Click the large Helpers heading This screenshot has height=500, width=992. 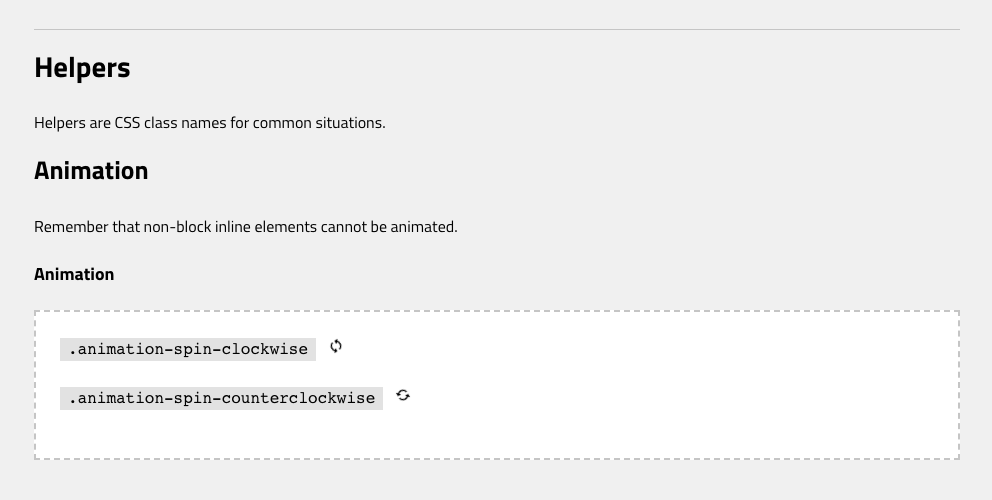82,68
